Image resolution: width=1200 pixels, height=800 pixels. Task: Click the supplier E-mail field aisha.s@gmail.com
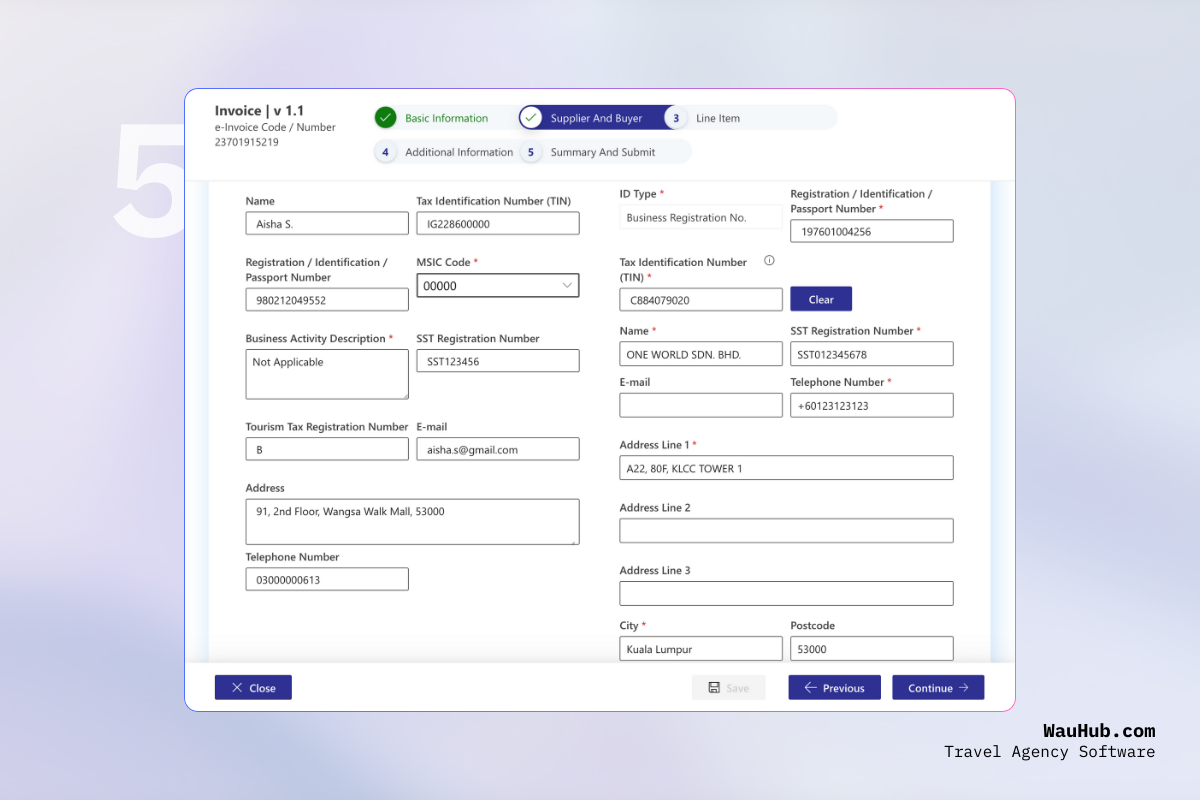pos(498,449)
